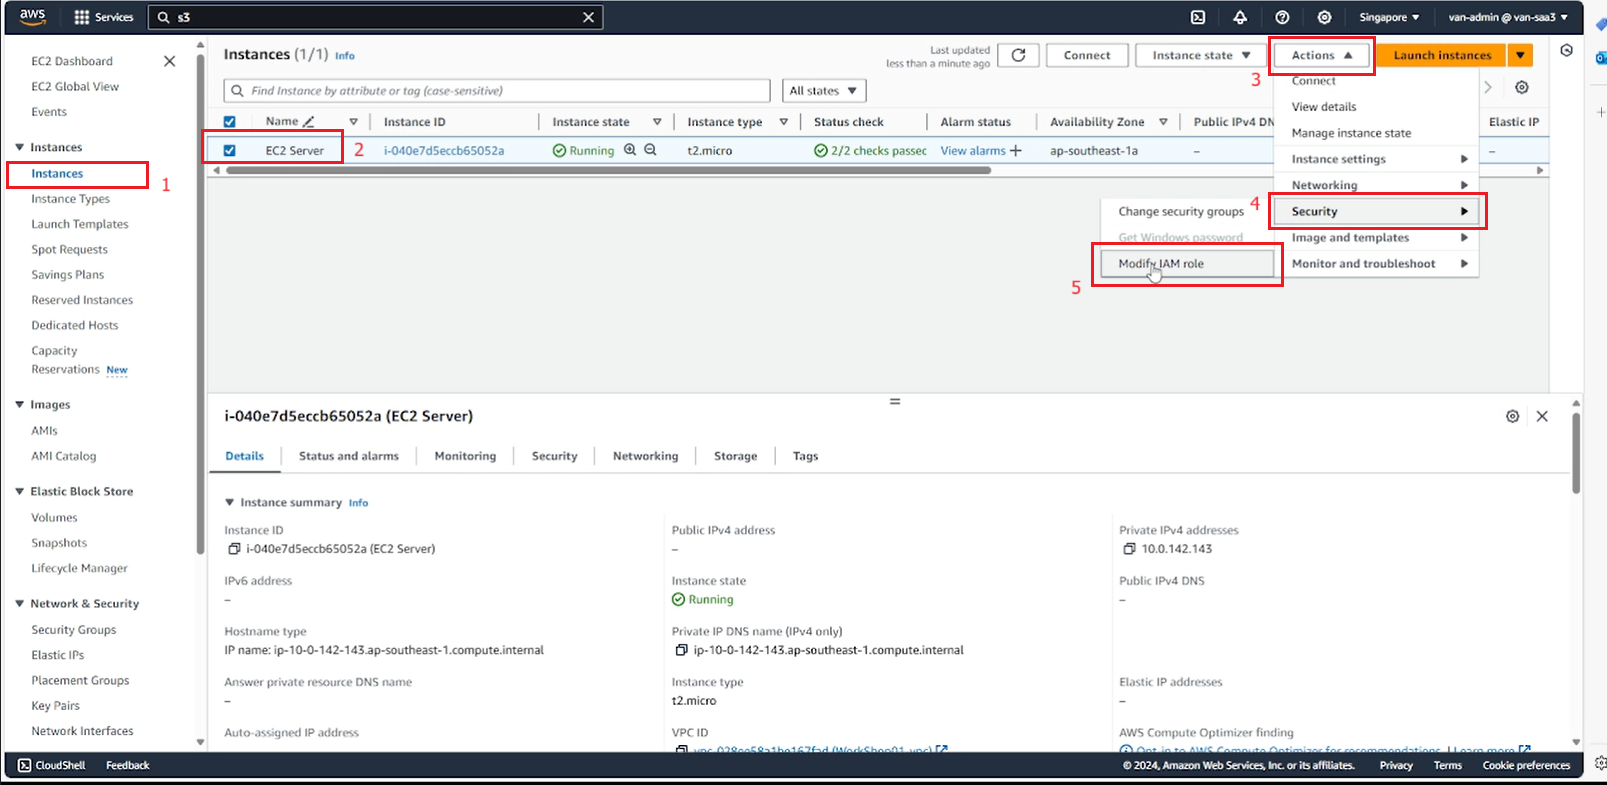Image resolution: width=1607 pixels, height=785 pixels.
Task: Zoom in on the instance state icon
Action: (x=630, y=150)
